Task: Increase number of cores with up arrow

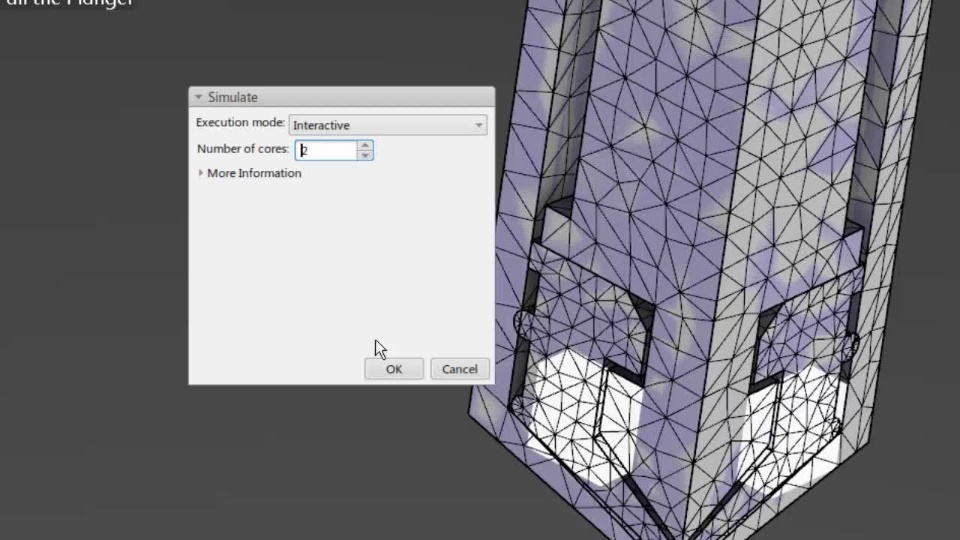Action: (x=365, y=146)
